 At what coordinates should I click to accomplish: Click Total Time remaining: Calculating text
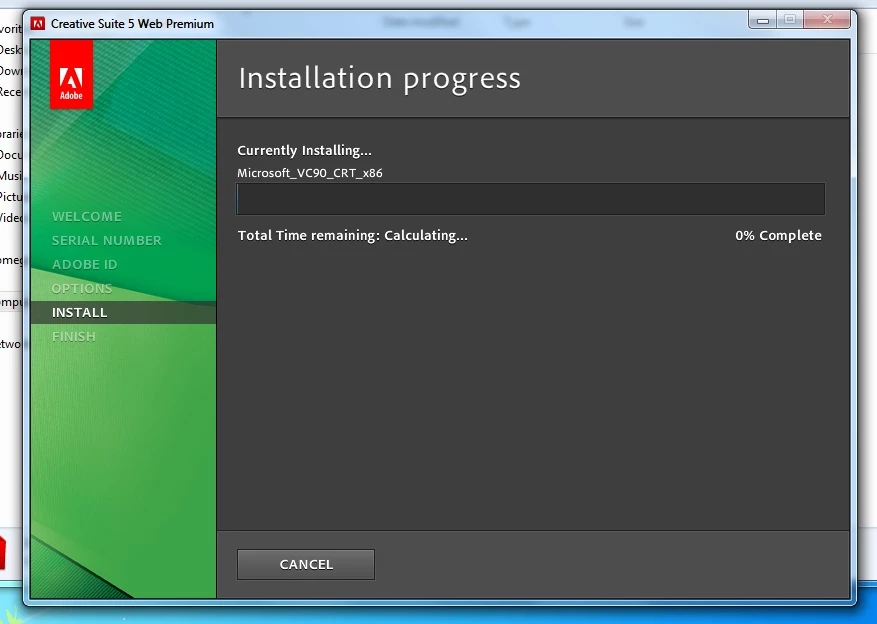(352, 235)
